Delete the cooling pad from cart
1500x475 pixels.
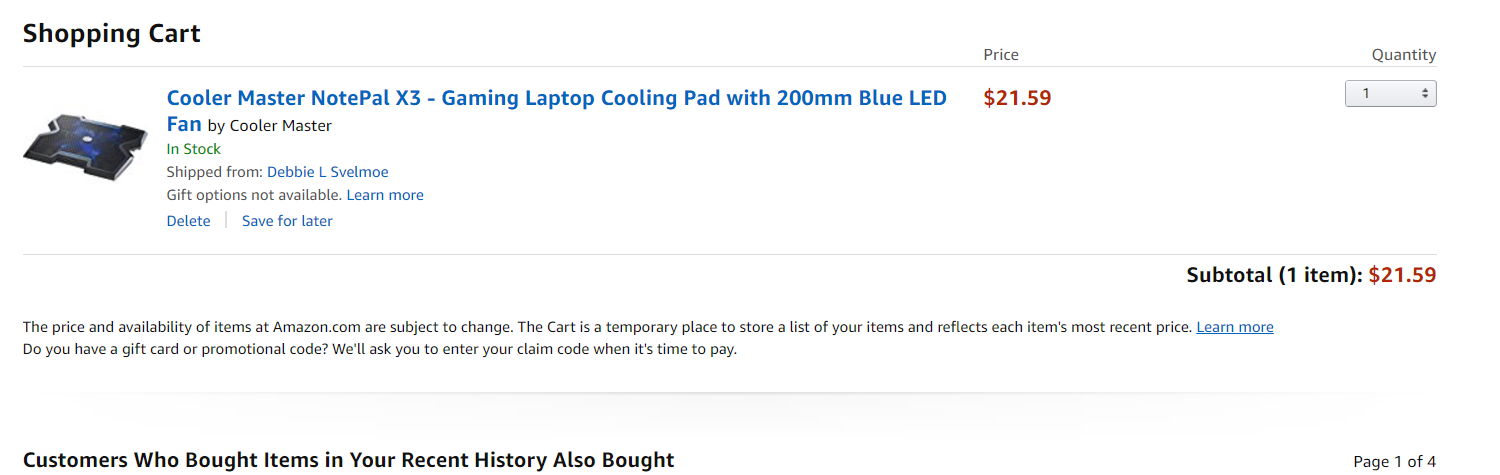188,221
